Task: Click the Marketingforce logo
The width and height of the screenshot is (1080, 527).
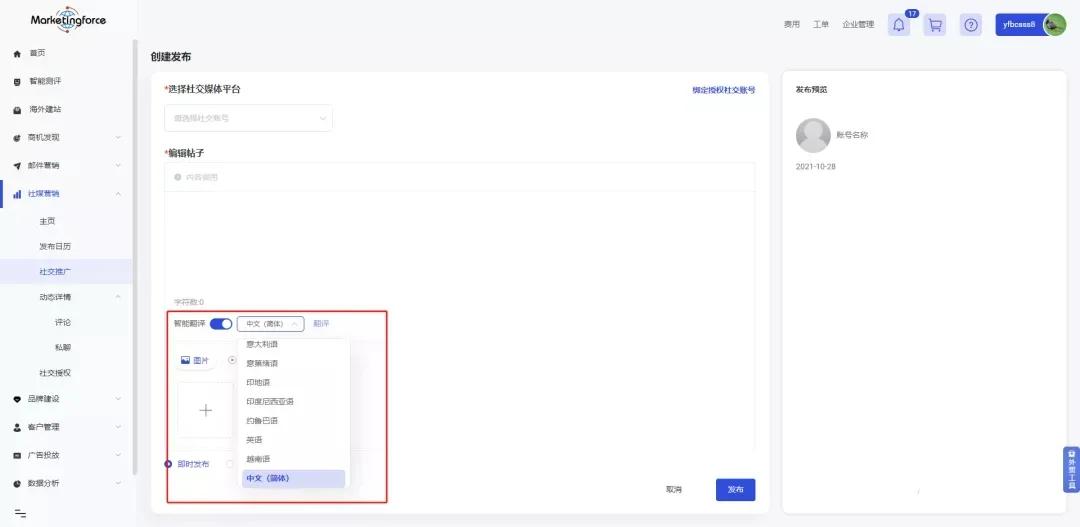Action: click(x=68, y=20)
